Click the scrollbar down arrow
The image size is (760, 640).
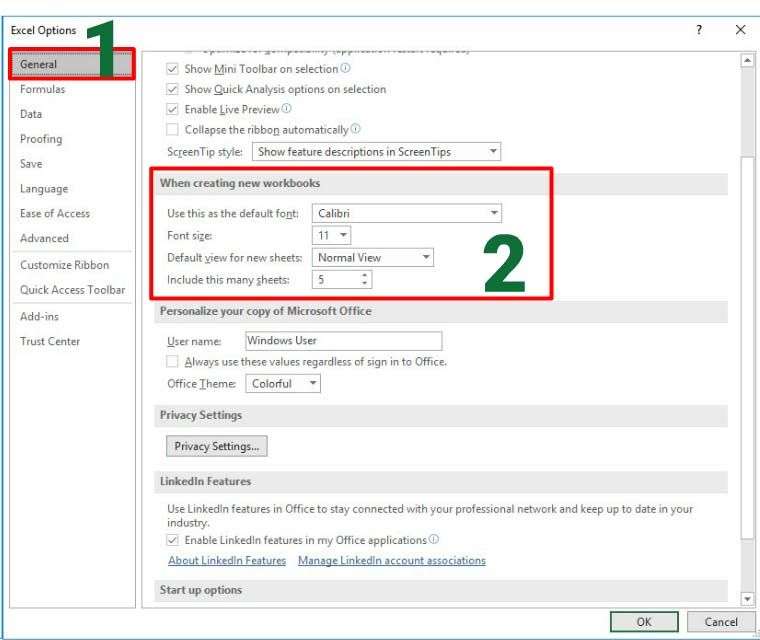pyautogui.click(x=747, y=599)
